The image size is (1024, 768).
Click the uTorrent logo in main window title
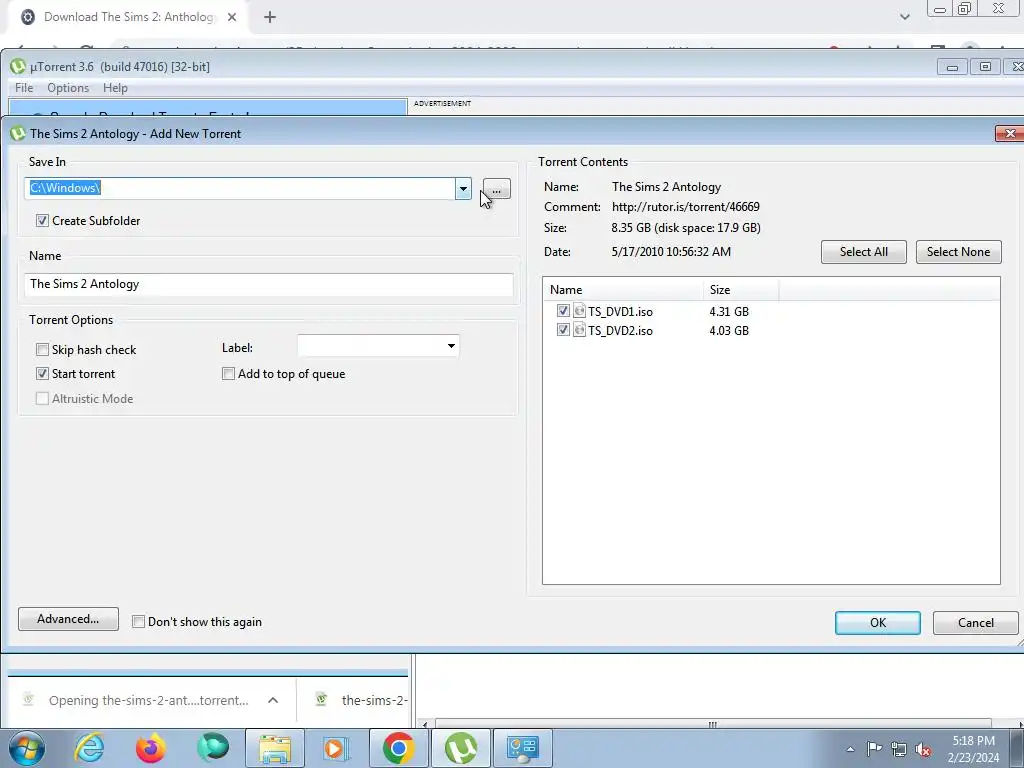(18, 67)
